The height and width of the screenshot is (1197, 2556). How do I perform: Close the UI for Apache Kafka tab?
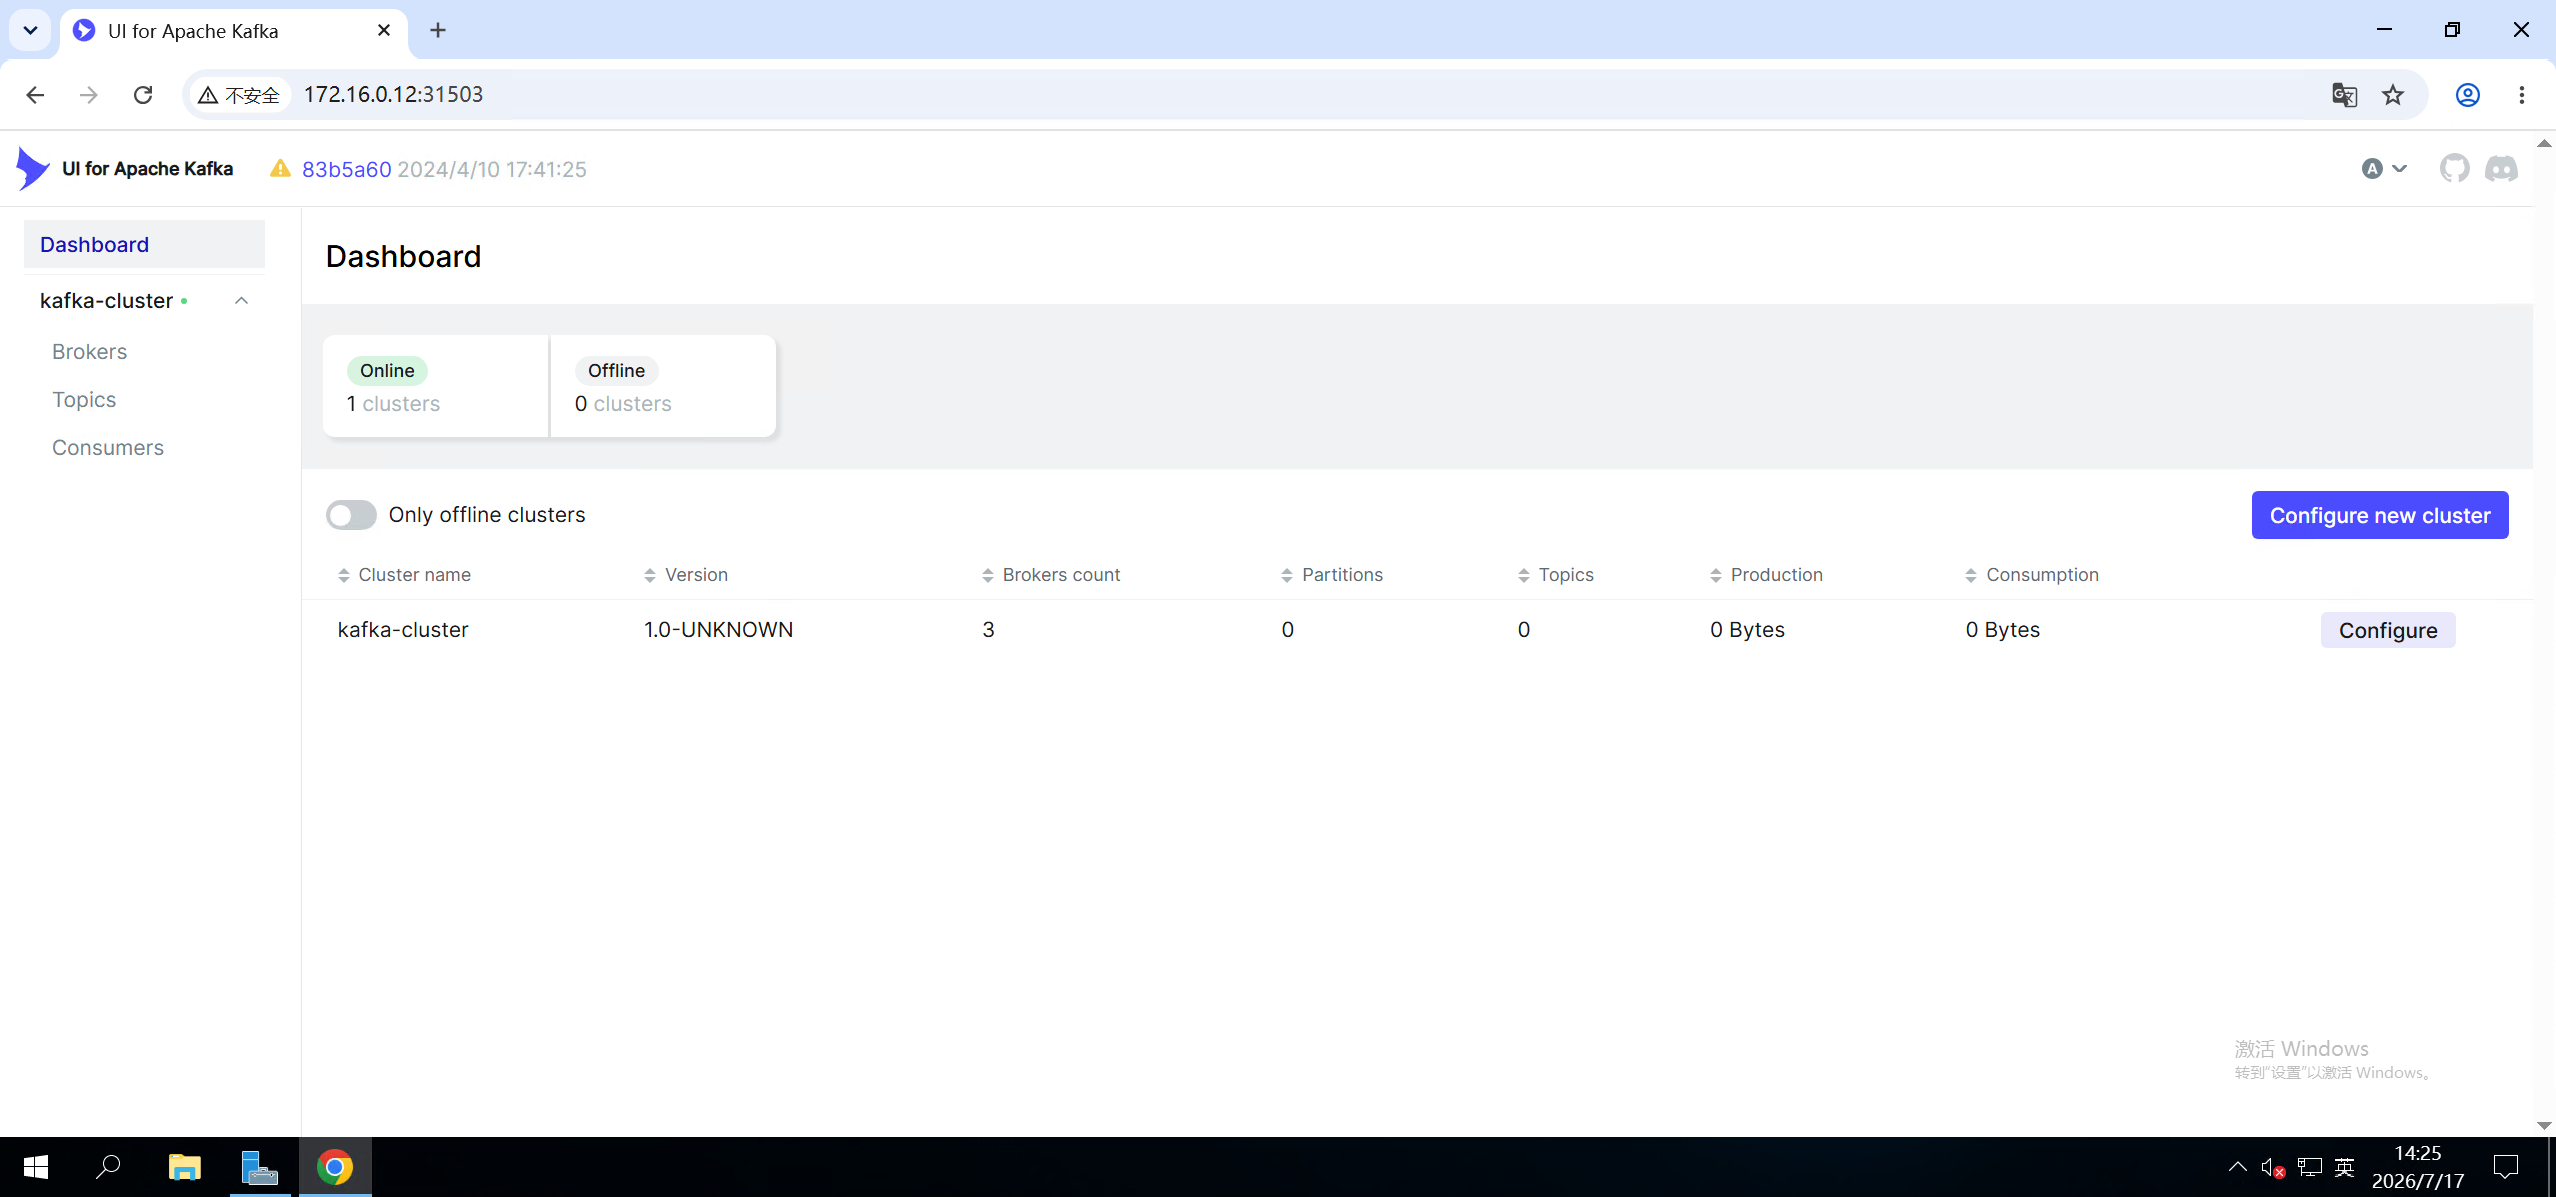[384, 31]
